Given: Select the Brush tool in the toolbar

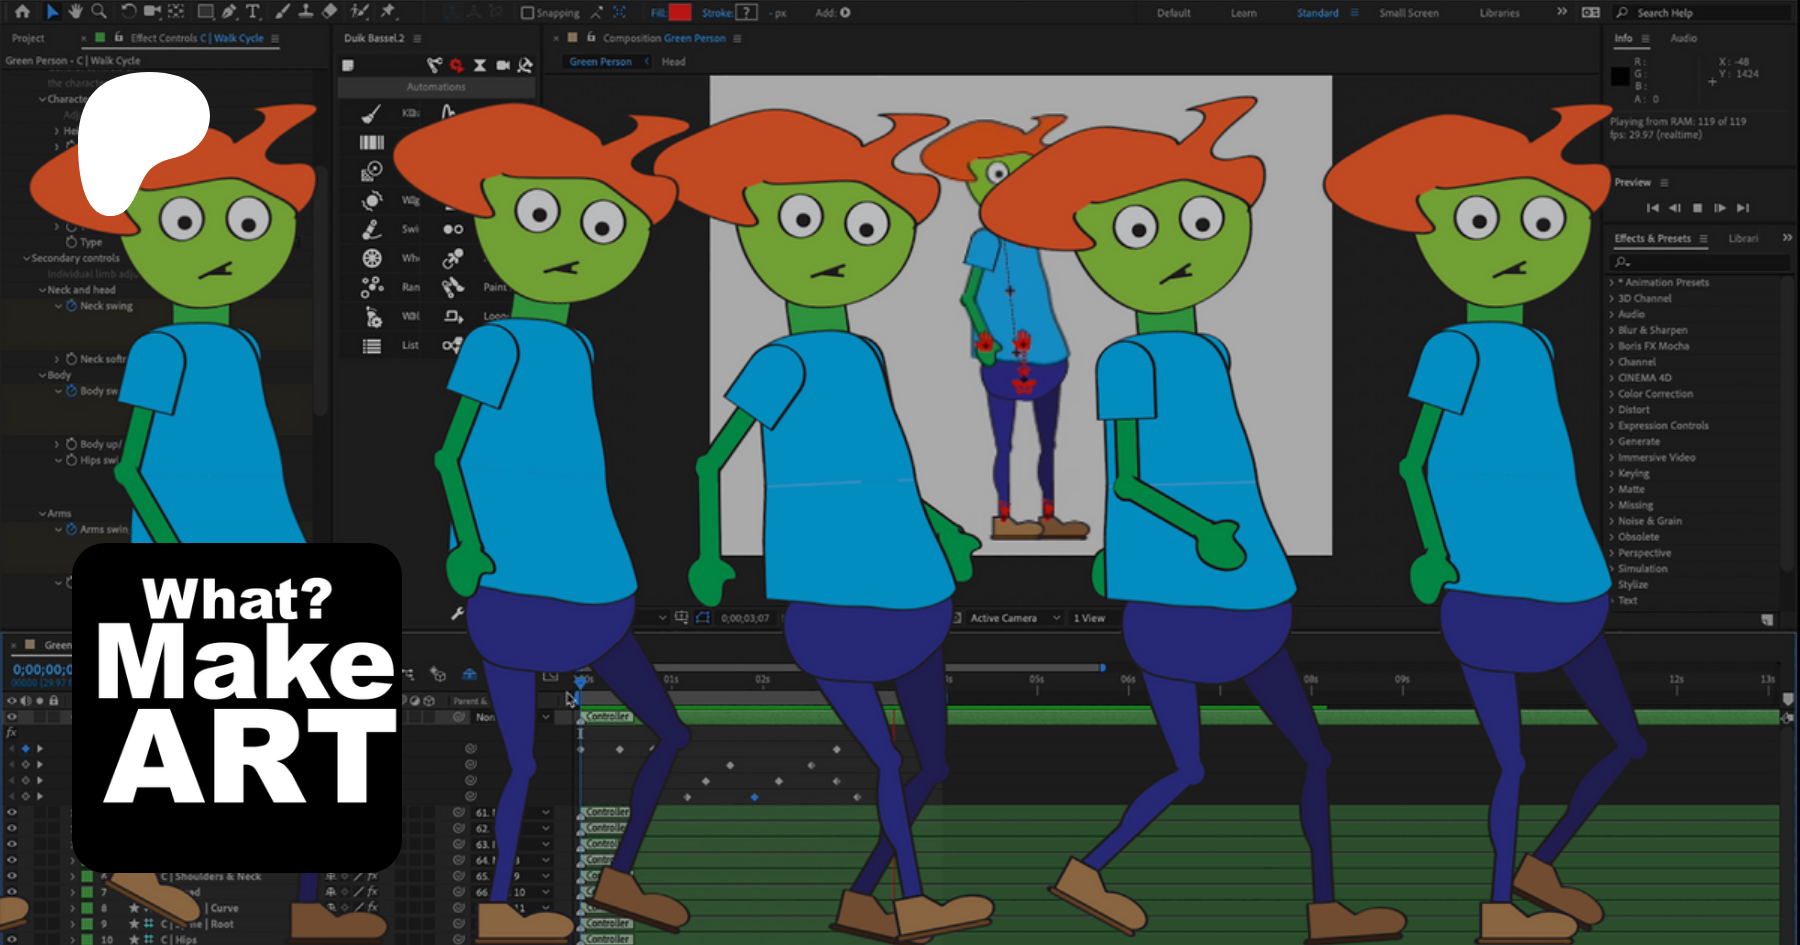Looking at the screenshot, I should click(282, 12).
